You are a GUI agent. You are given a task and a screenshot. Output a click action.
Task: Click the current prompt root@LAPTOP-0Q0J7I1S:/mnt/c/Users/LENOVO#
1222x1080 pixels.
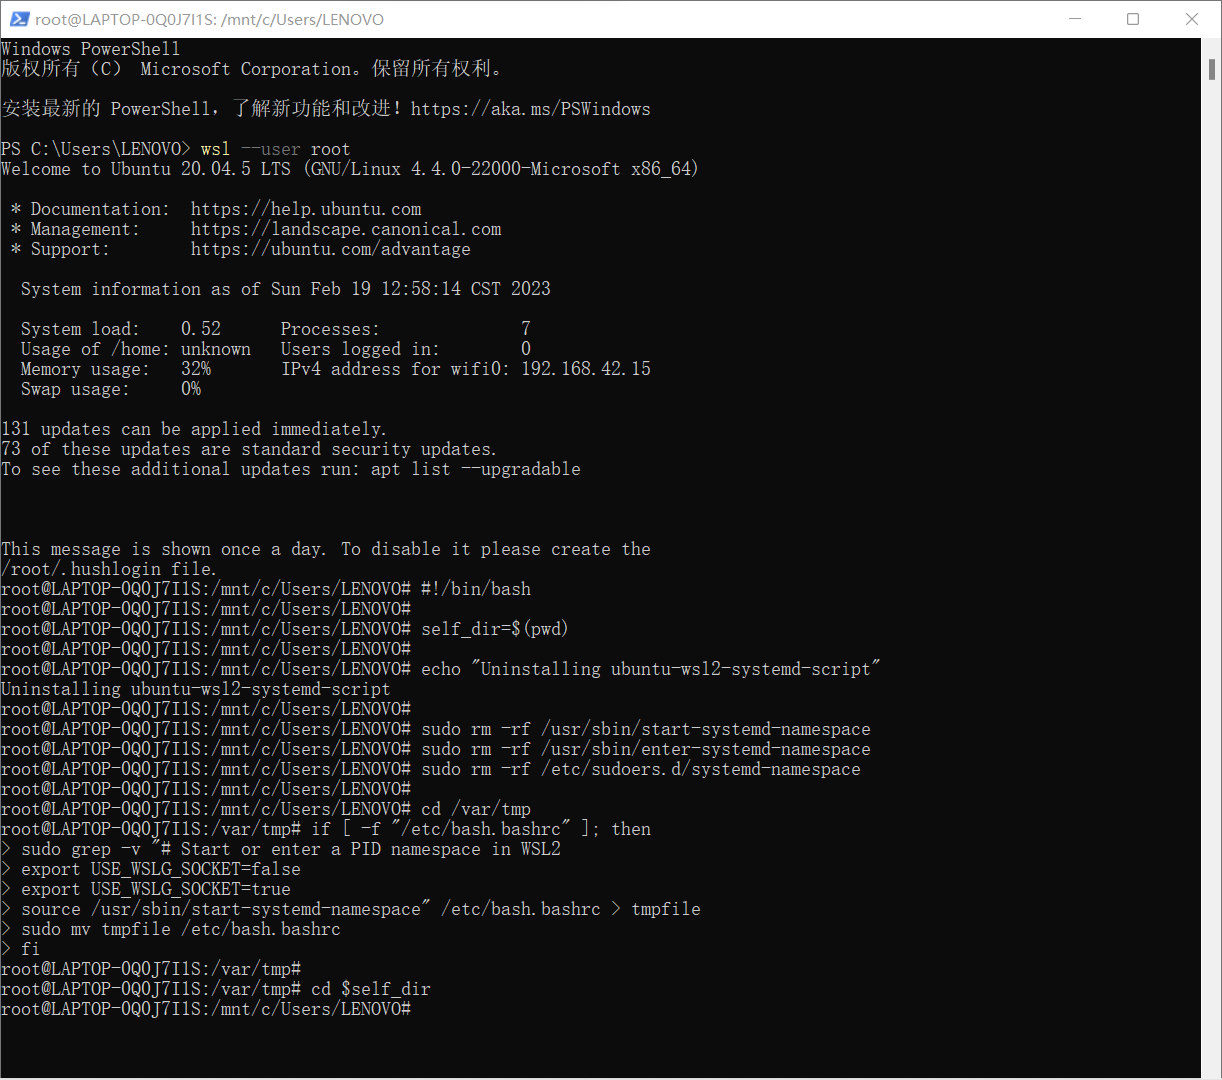pyautogui.click(x=205, y=1008)
